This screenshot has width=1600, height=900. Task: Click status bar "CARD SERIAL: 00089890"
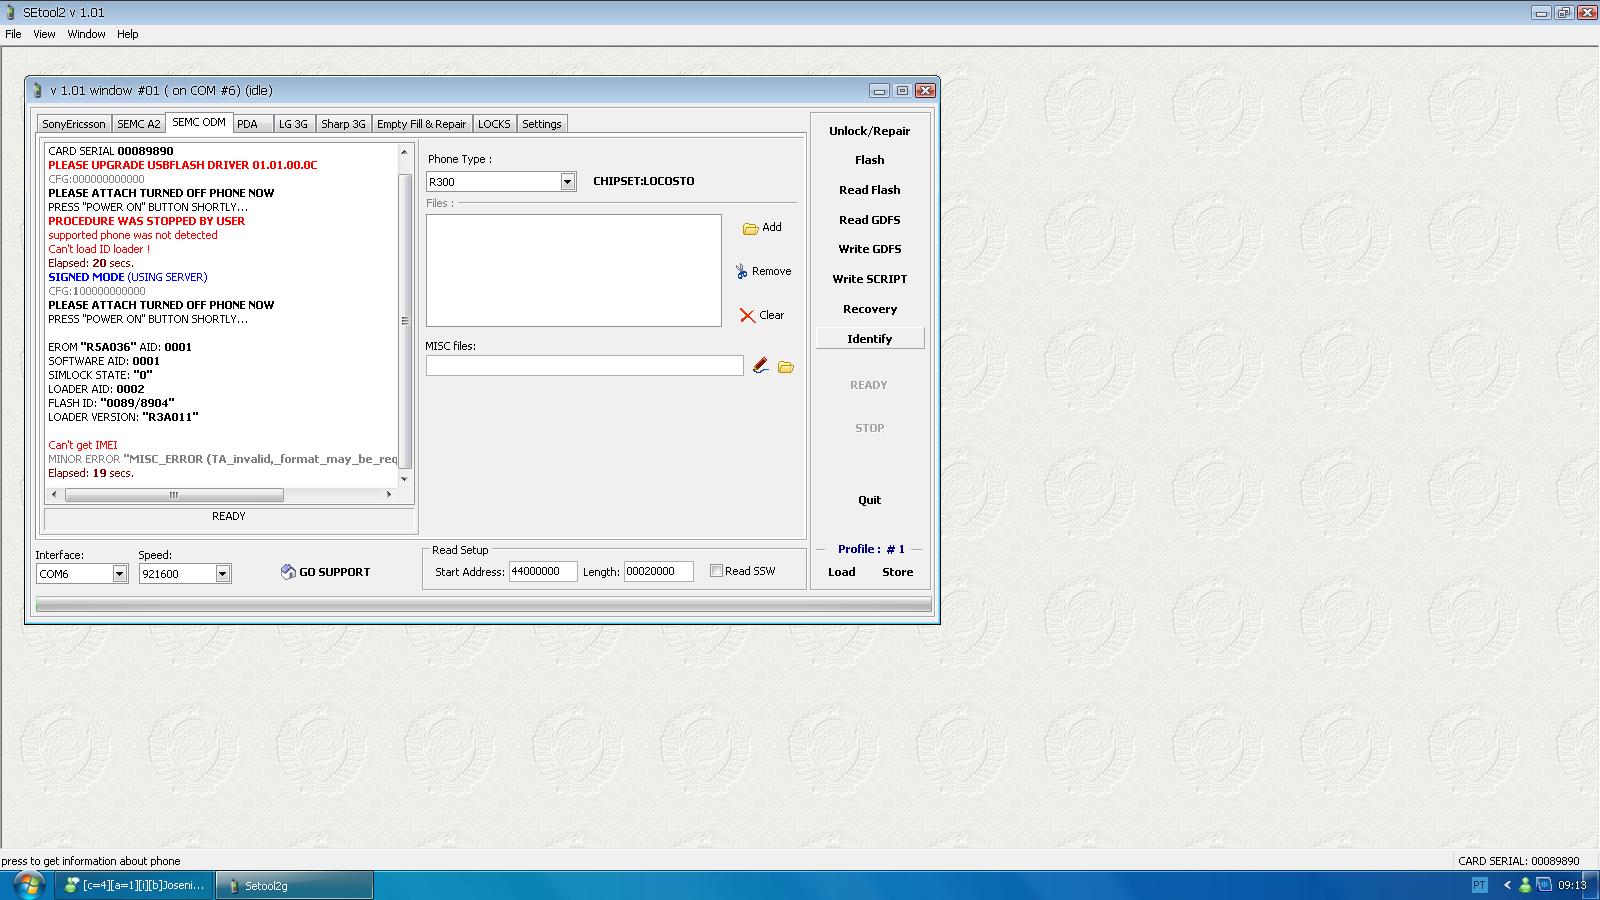pos(1518,860)
